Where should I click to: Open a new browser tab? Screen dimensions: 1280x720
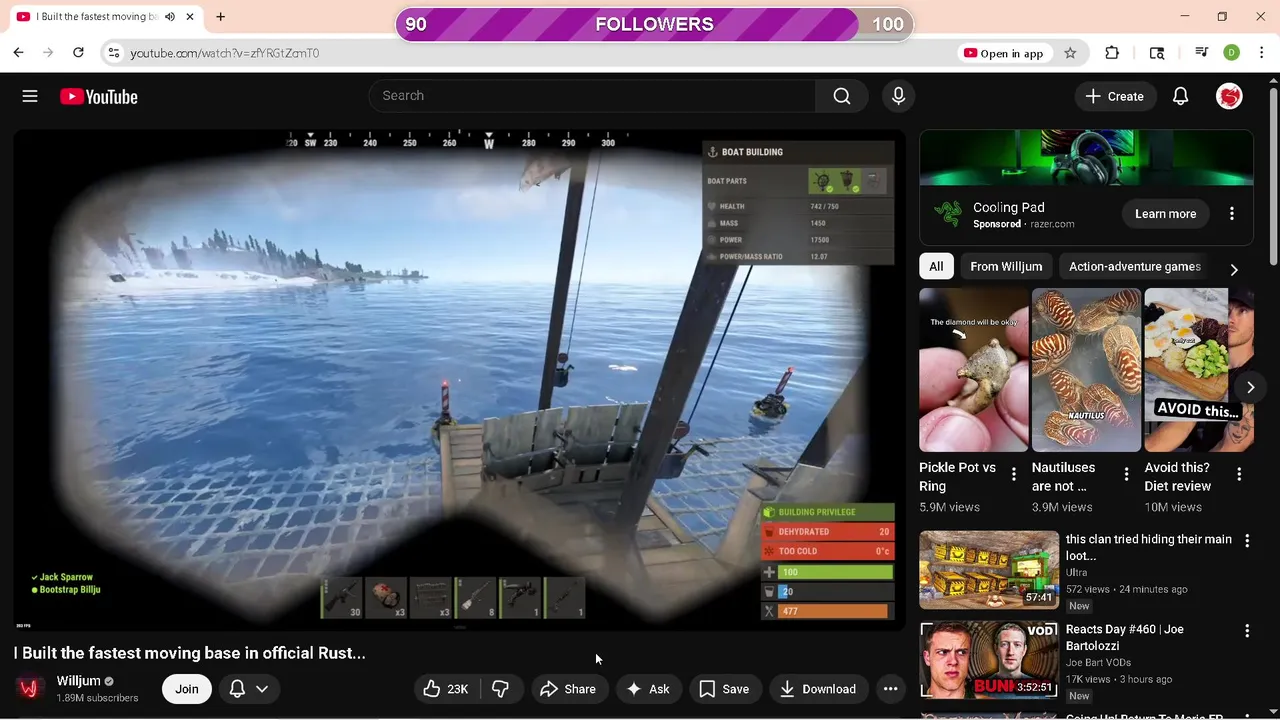[x=220, y=17]
